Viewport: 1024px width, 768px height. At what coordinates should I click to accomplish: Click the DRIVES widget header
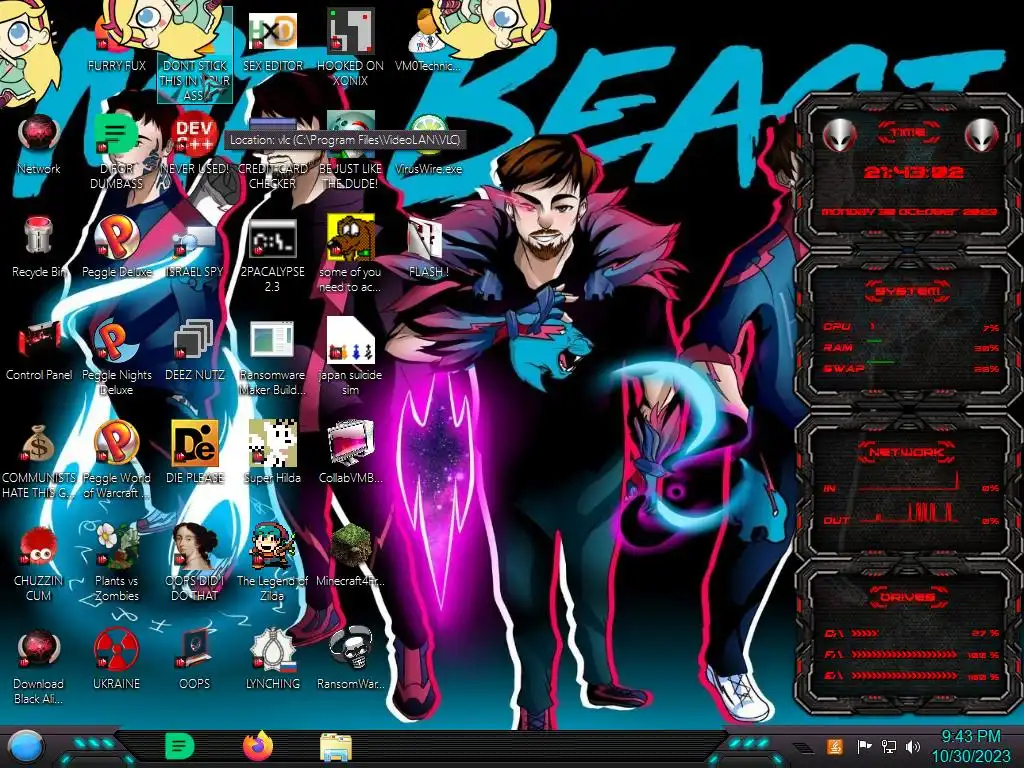(908, 597)
